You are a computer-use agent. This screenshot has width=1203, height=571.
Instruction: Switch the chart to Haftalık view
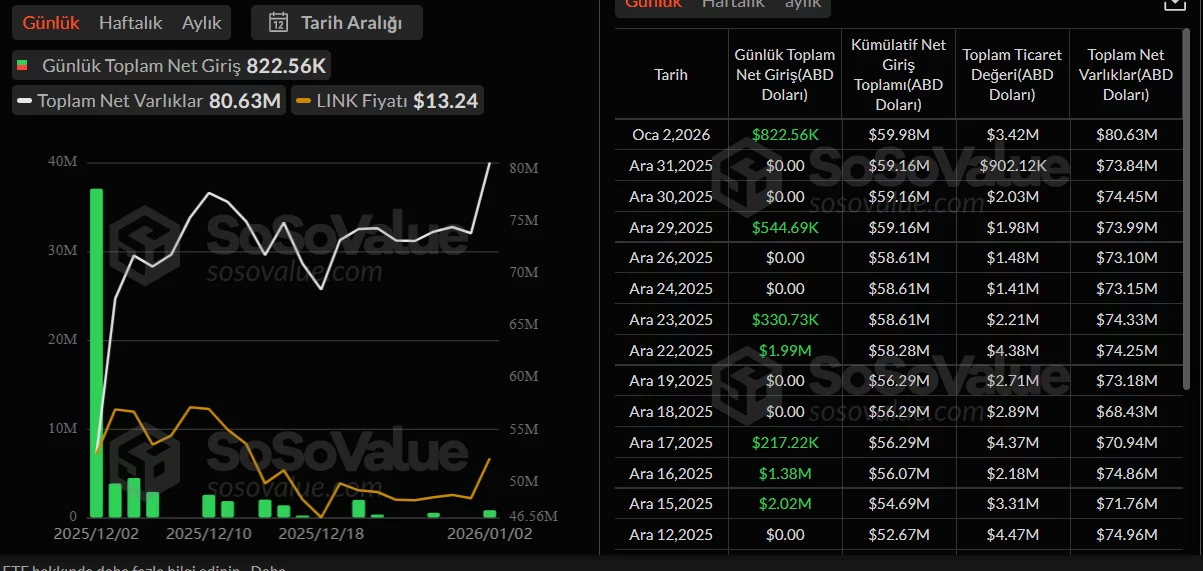coord(132,22)
